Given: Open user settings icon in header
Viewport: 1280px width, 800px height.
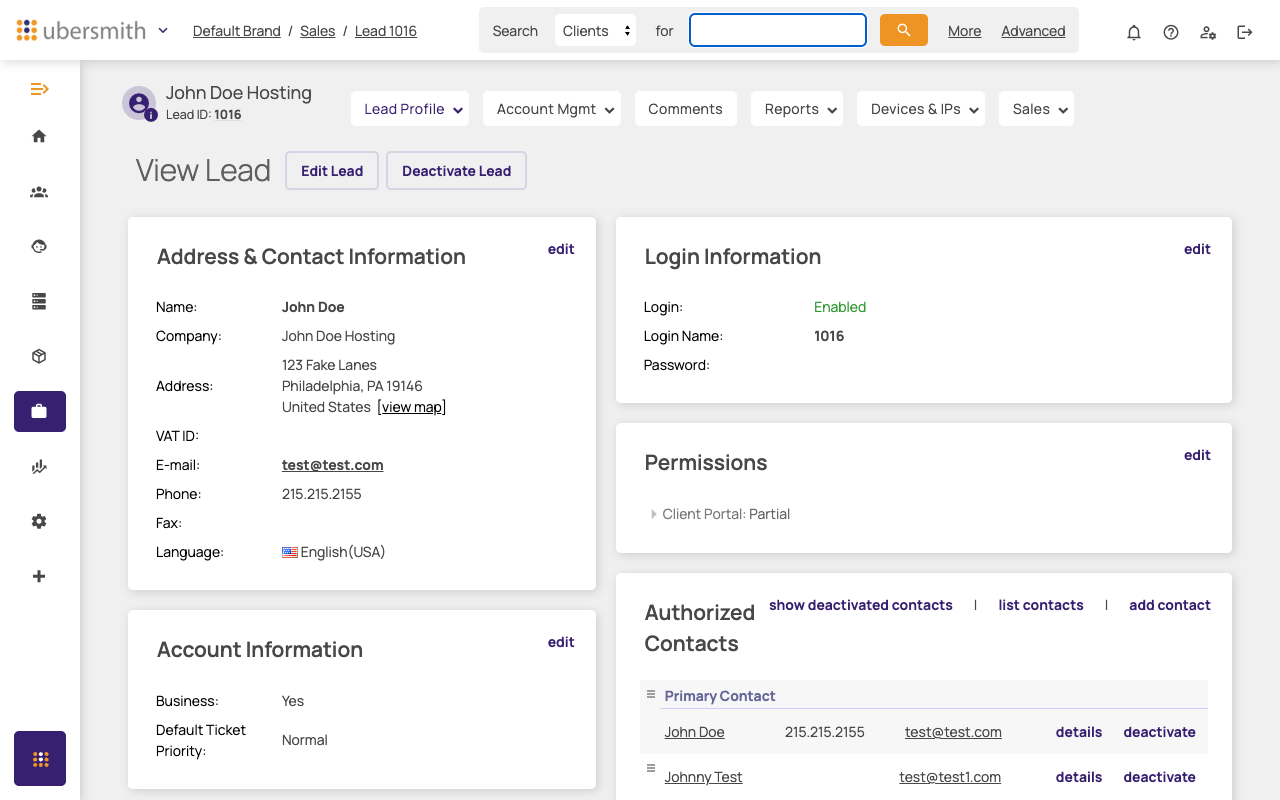Looking at the screenshot, I should 1208,32.
